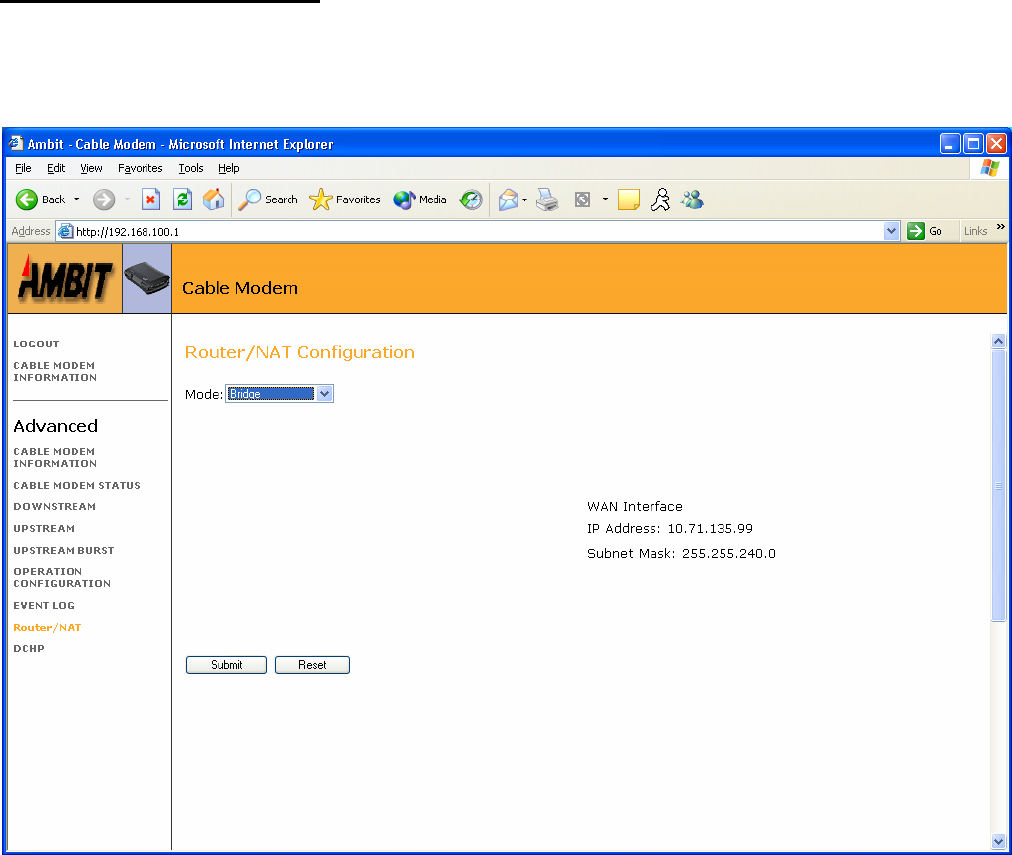Open the View menu
The width and height of the screenshot is (1012, 855).
click(x=91, y=168)
